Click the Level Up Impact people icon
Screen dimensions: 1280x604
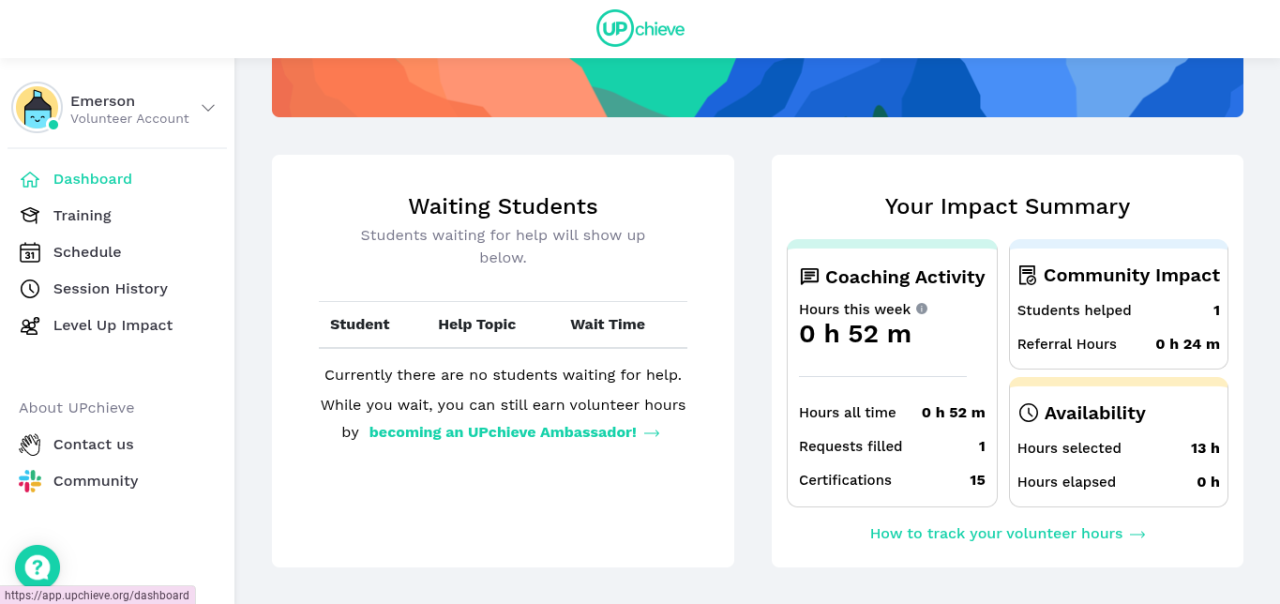[30, 326]
